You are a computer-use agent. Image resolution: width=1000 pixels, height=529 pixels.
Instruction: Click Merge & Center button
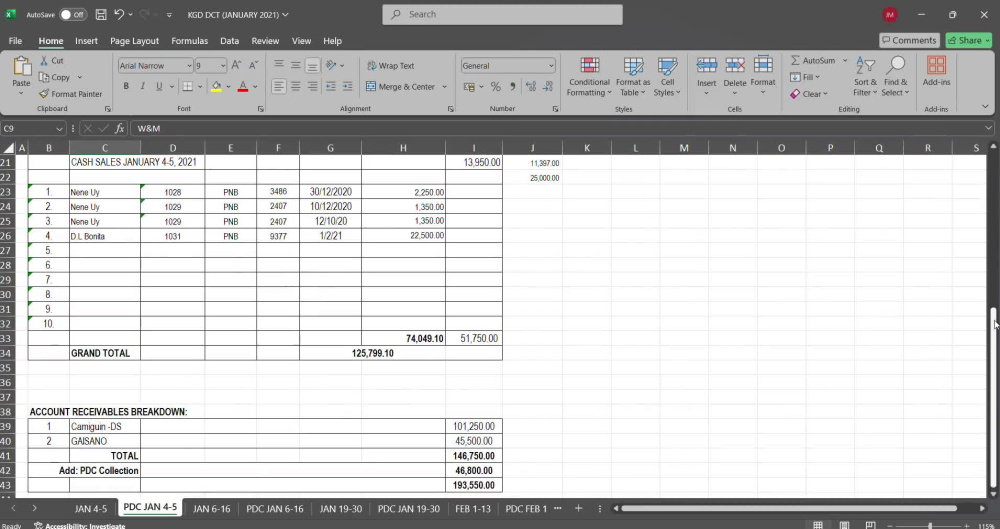(x=400, y=87)
